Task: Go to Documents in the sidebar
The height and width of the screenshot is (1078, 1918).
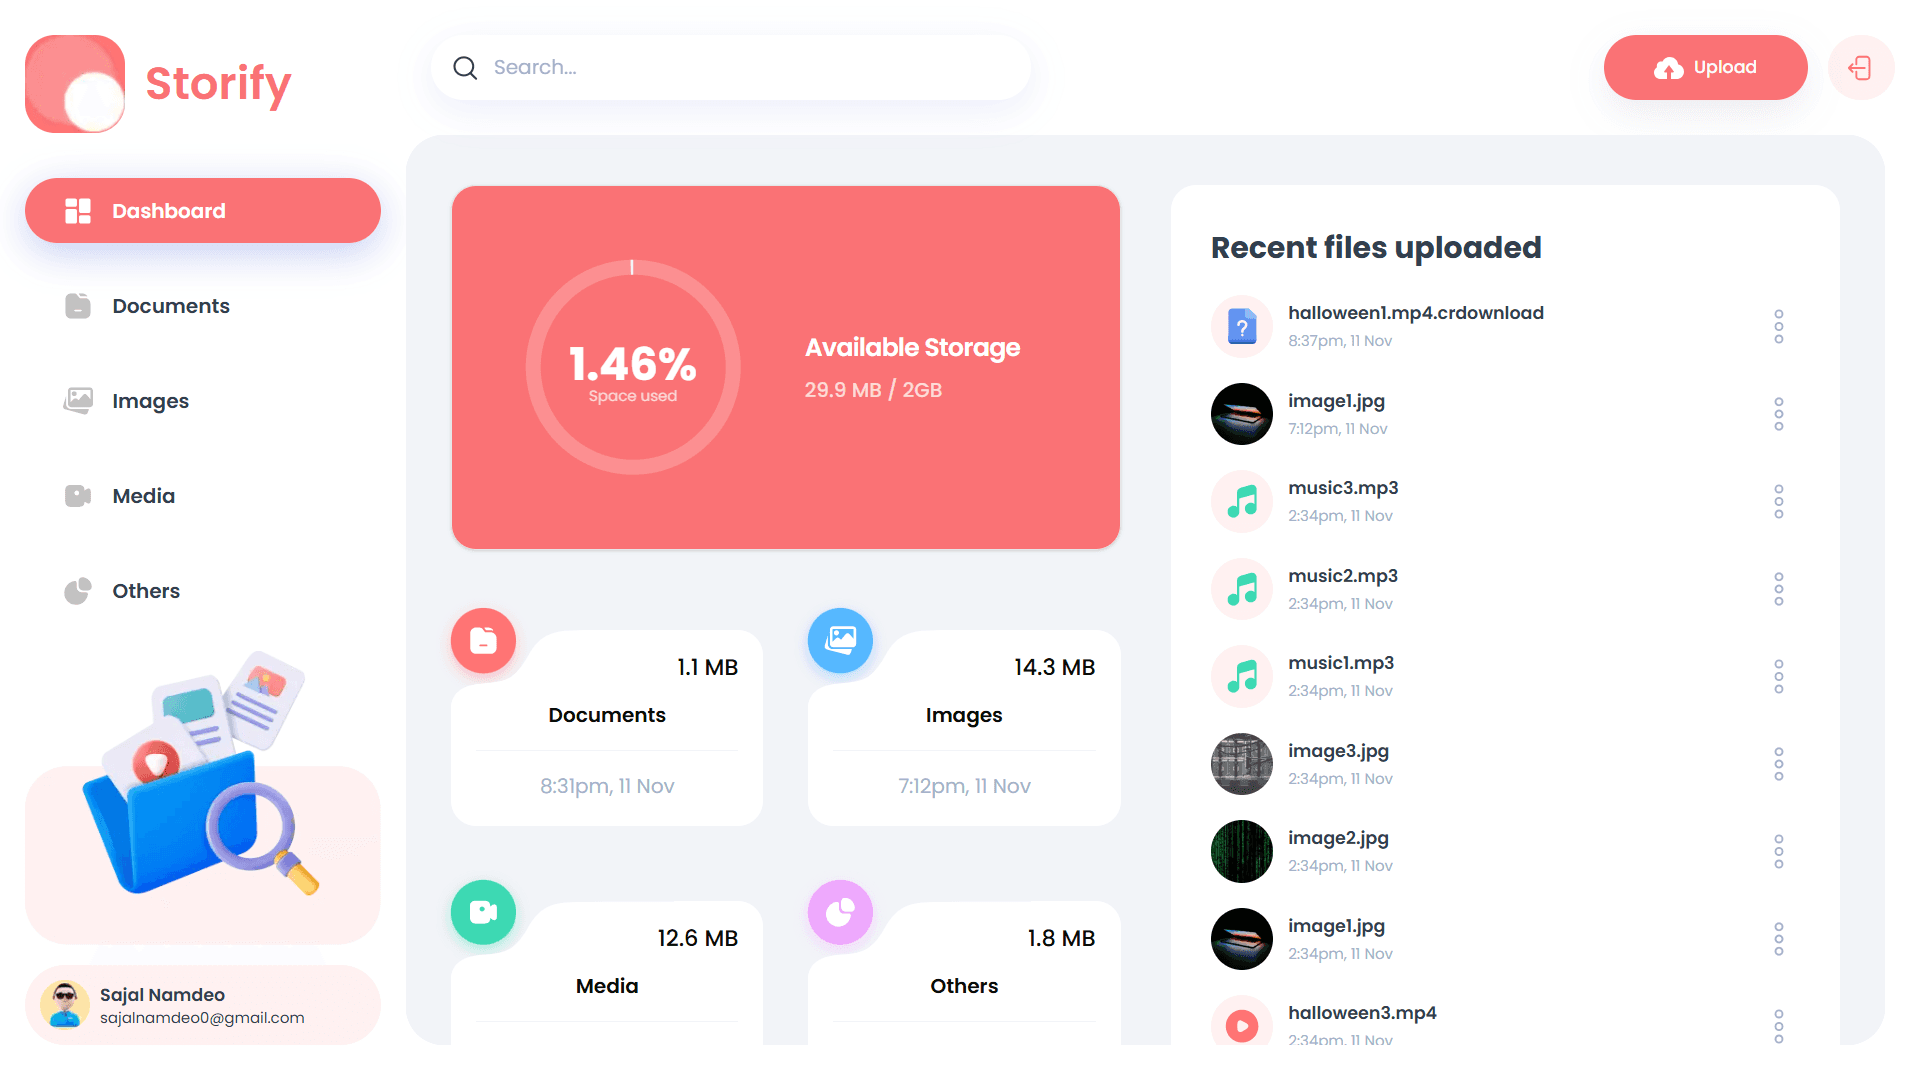Action: 170,306
